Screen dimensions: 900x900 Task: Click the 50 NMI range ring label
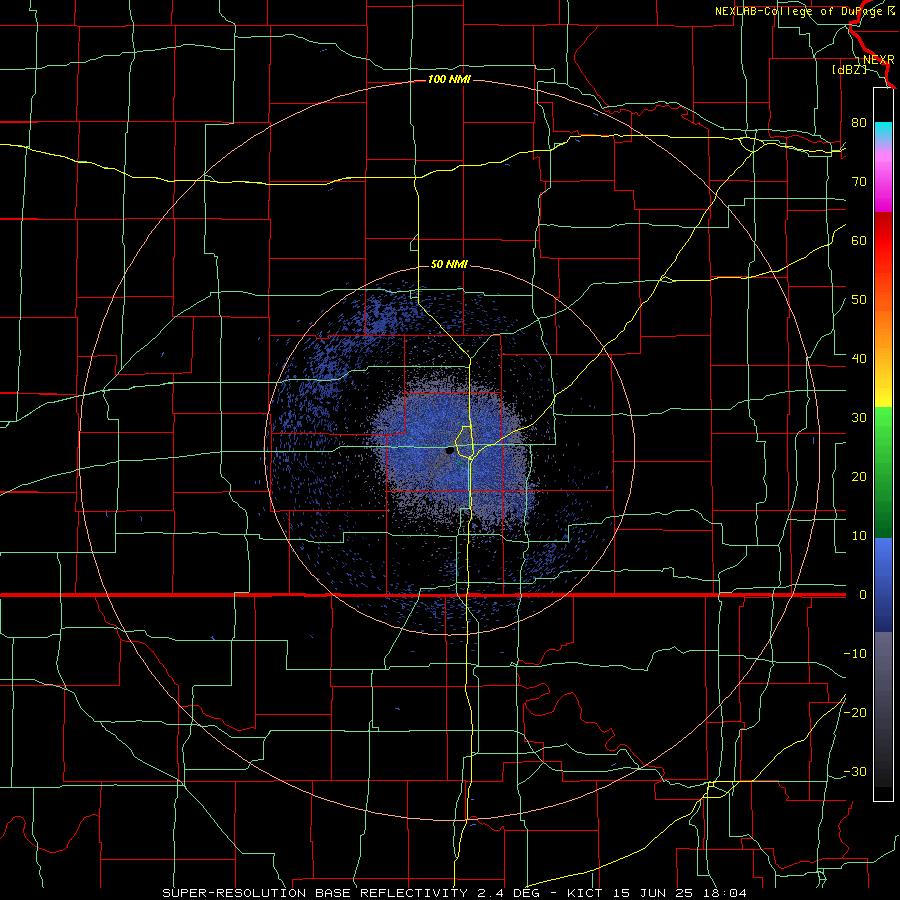[x=449, y=264]
